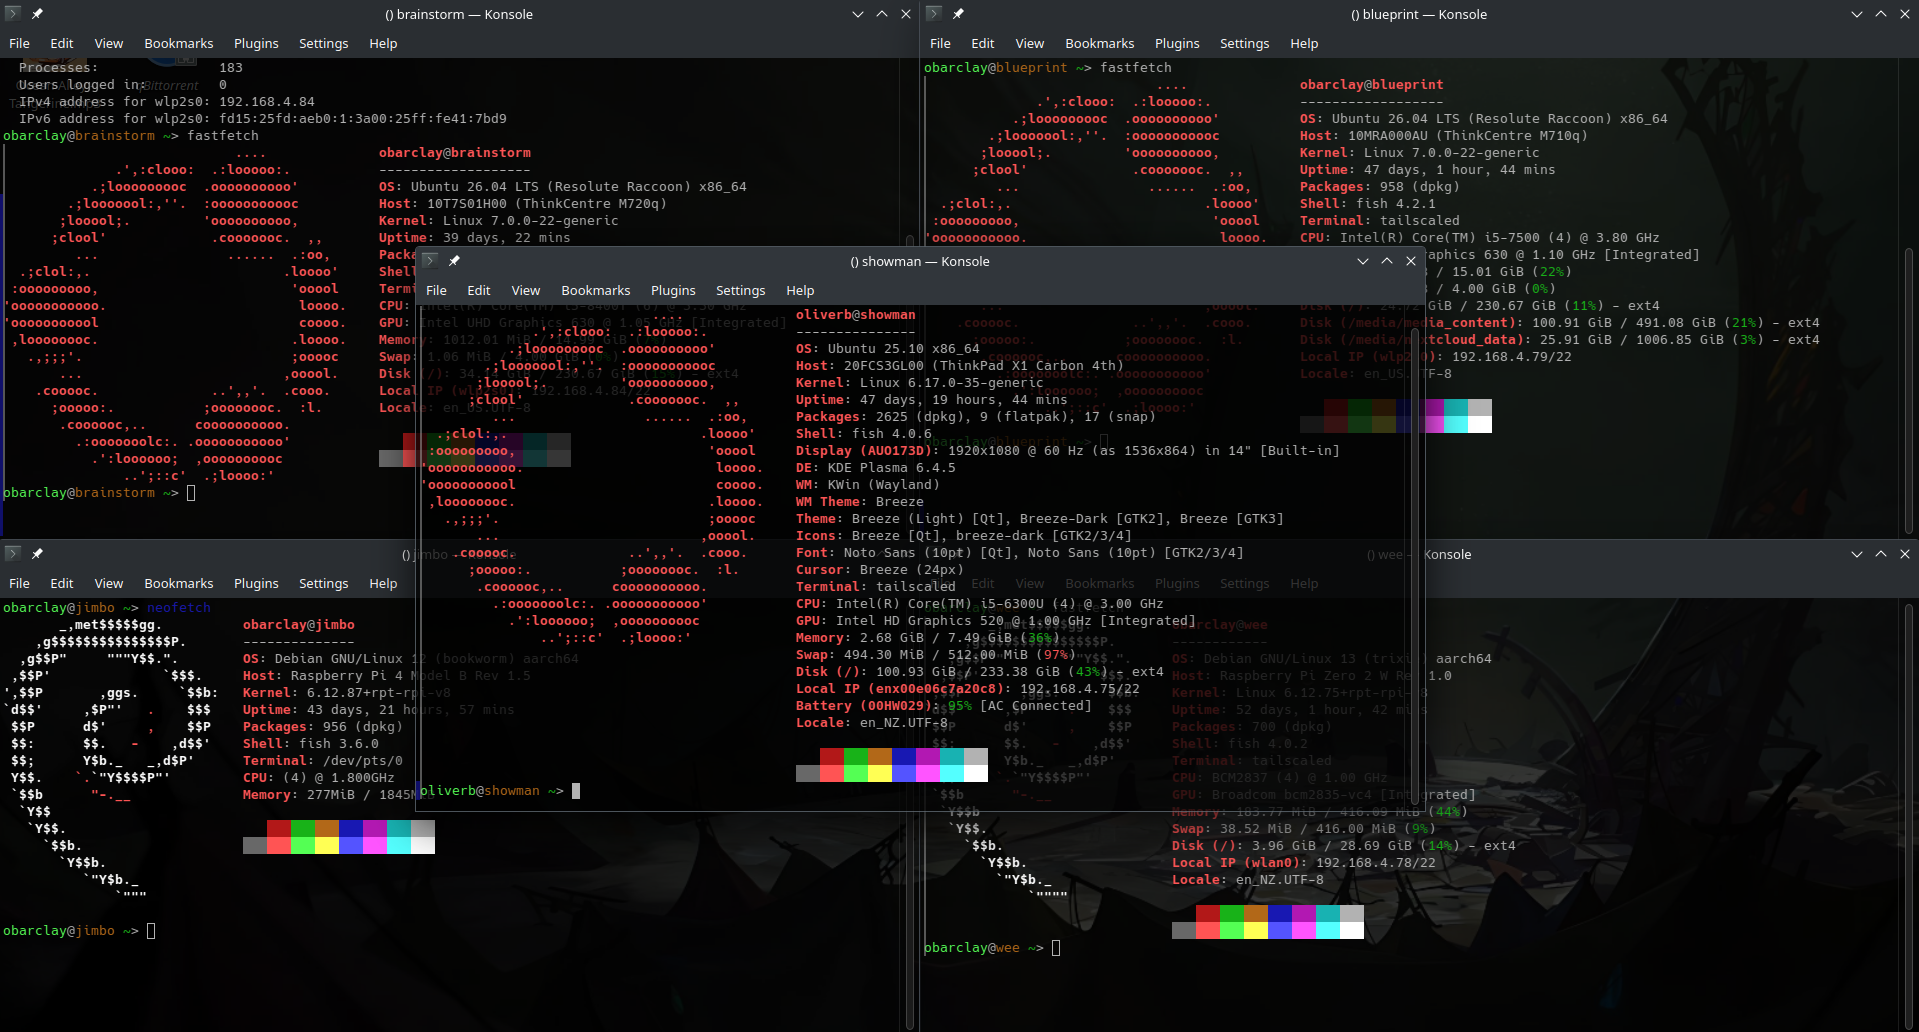1919x1032 pixels.
Task: Open View menu in blueprint window
Action: 1030,43
